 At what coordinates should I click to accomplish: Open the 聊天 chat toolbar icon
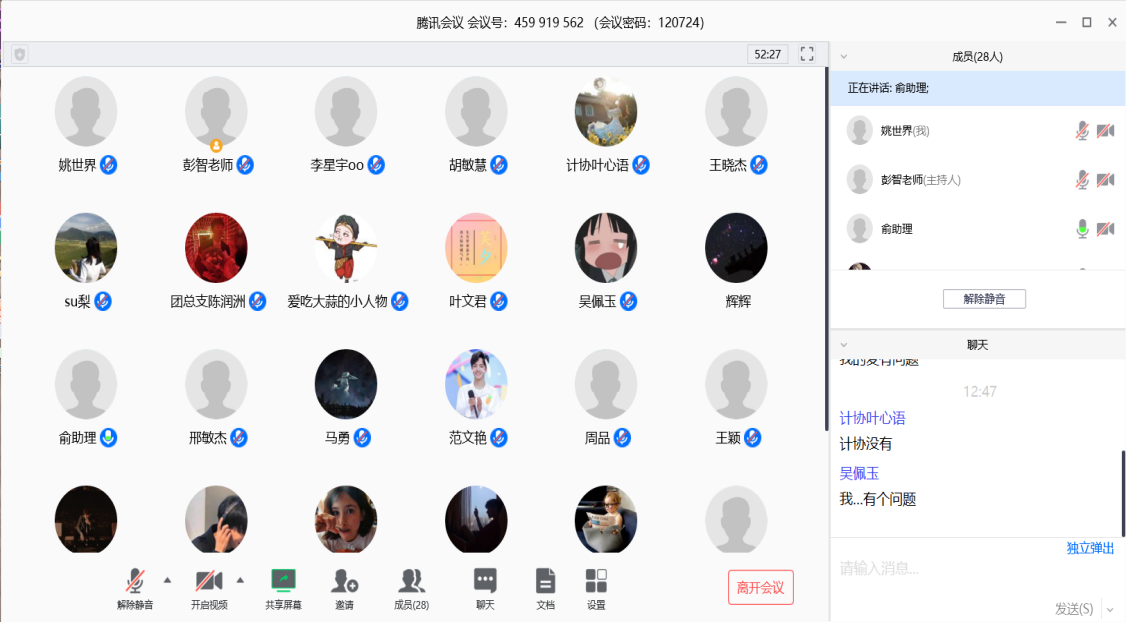(485, 581)
